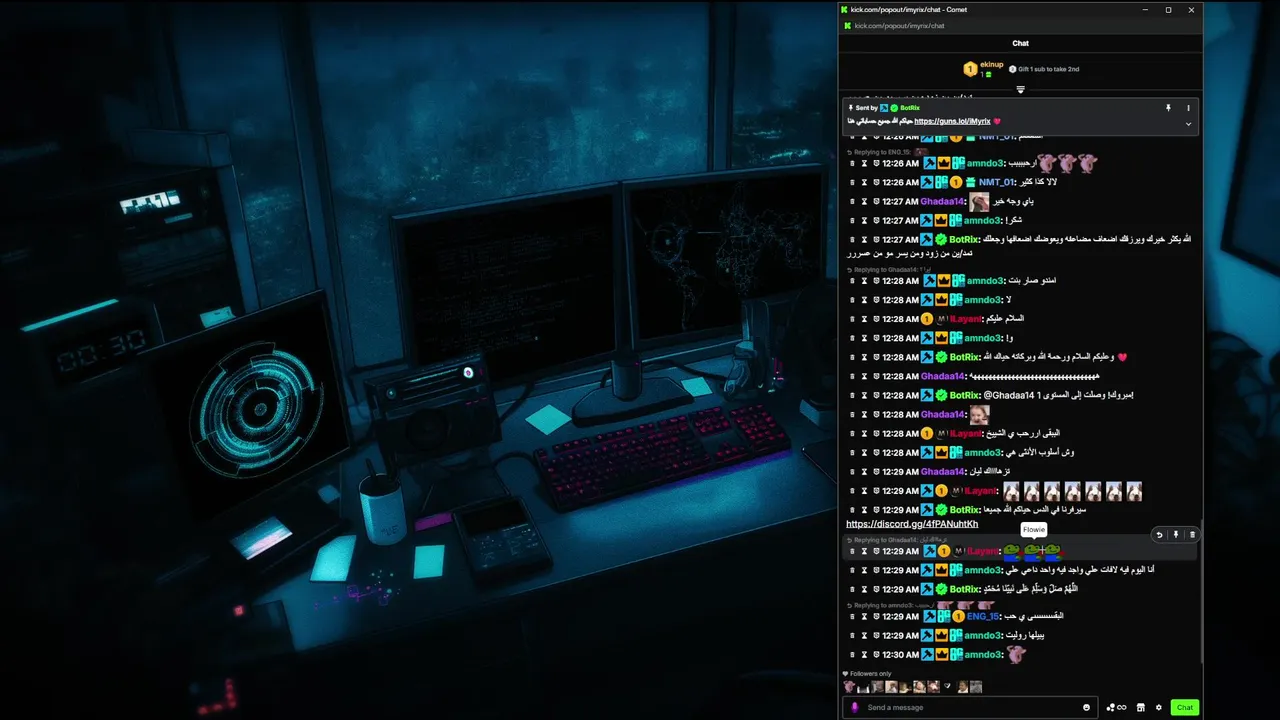1280x720 pixels.
Task: Ban amndo3 using the 12:30 AM shield icon
Action: tap(876, 655)
